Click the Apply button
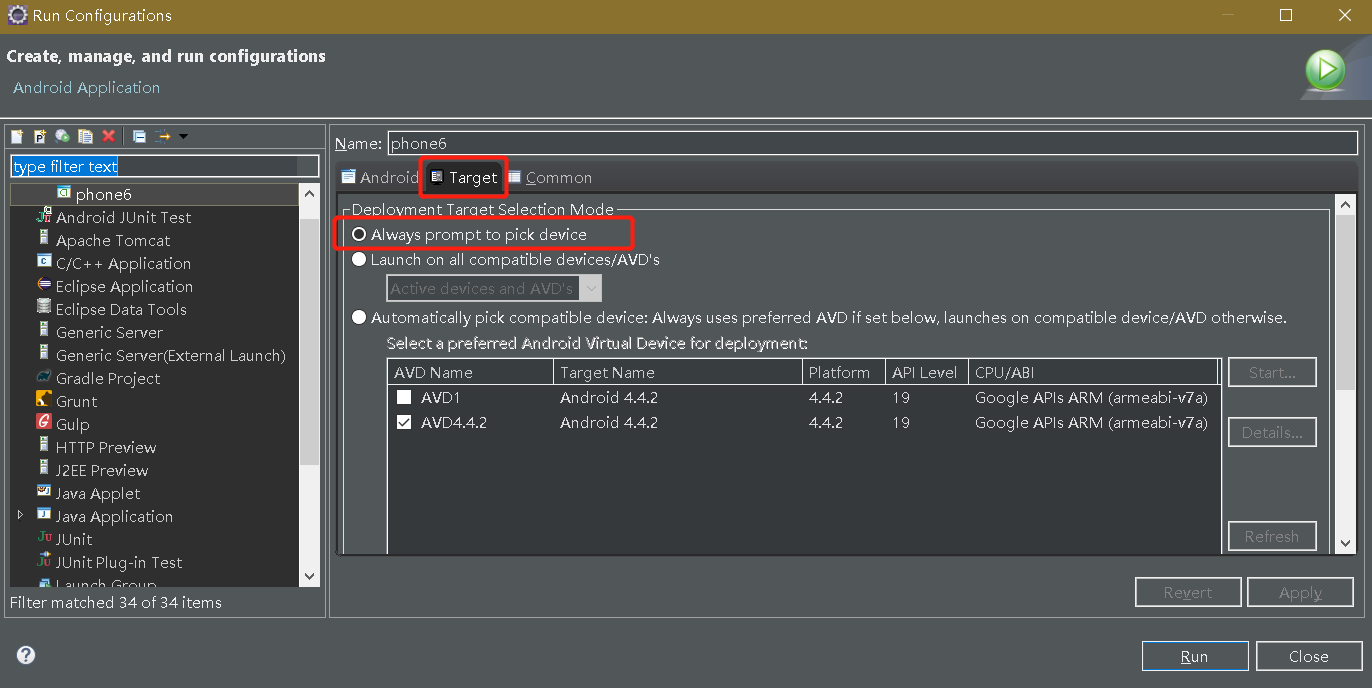The image size is (1372, 688). pyautogui.click(x=1300, y=592)
